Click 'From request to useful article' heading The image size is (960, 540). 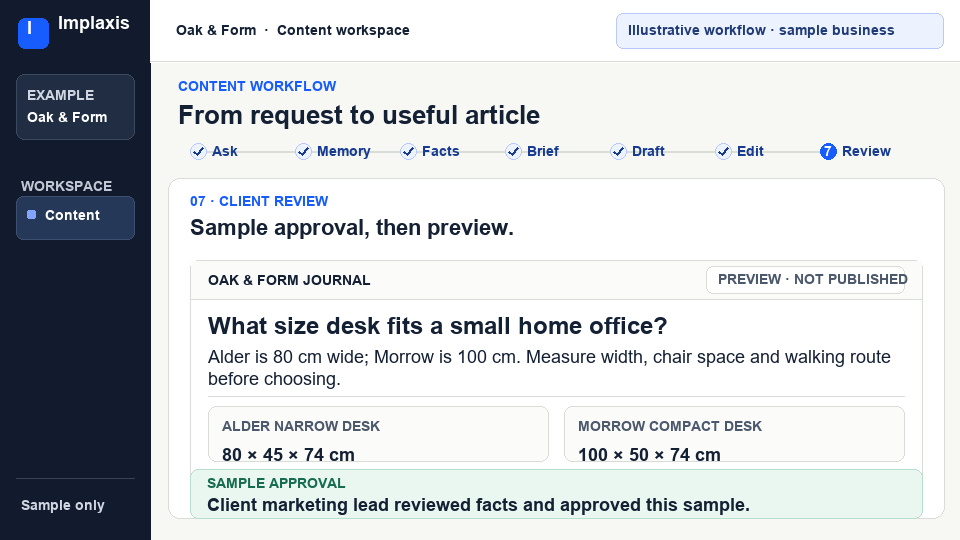coord(359,115)
